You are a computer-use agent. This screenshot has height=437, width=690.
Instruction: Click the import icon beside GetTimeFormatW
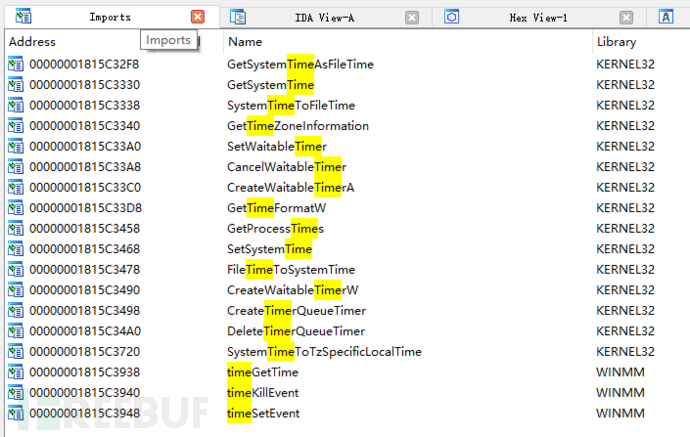tap(15, 208)
